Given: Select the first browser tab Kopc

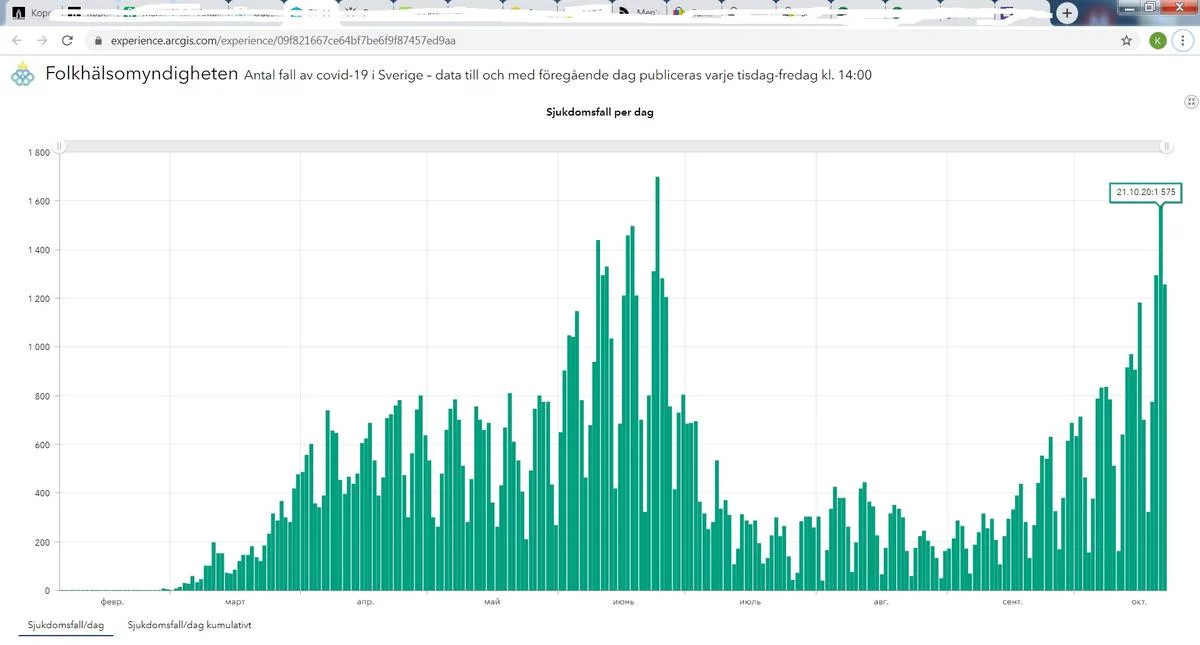Looking at the screenshot, I should pos(30,13).
